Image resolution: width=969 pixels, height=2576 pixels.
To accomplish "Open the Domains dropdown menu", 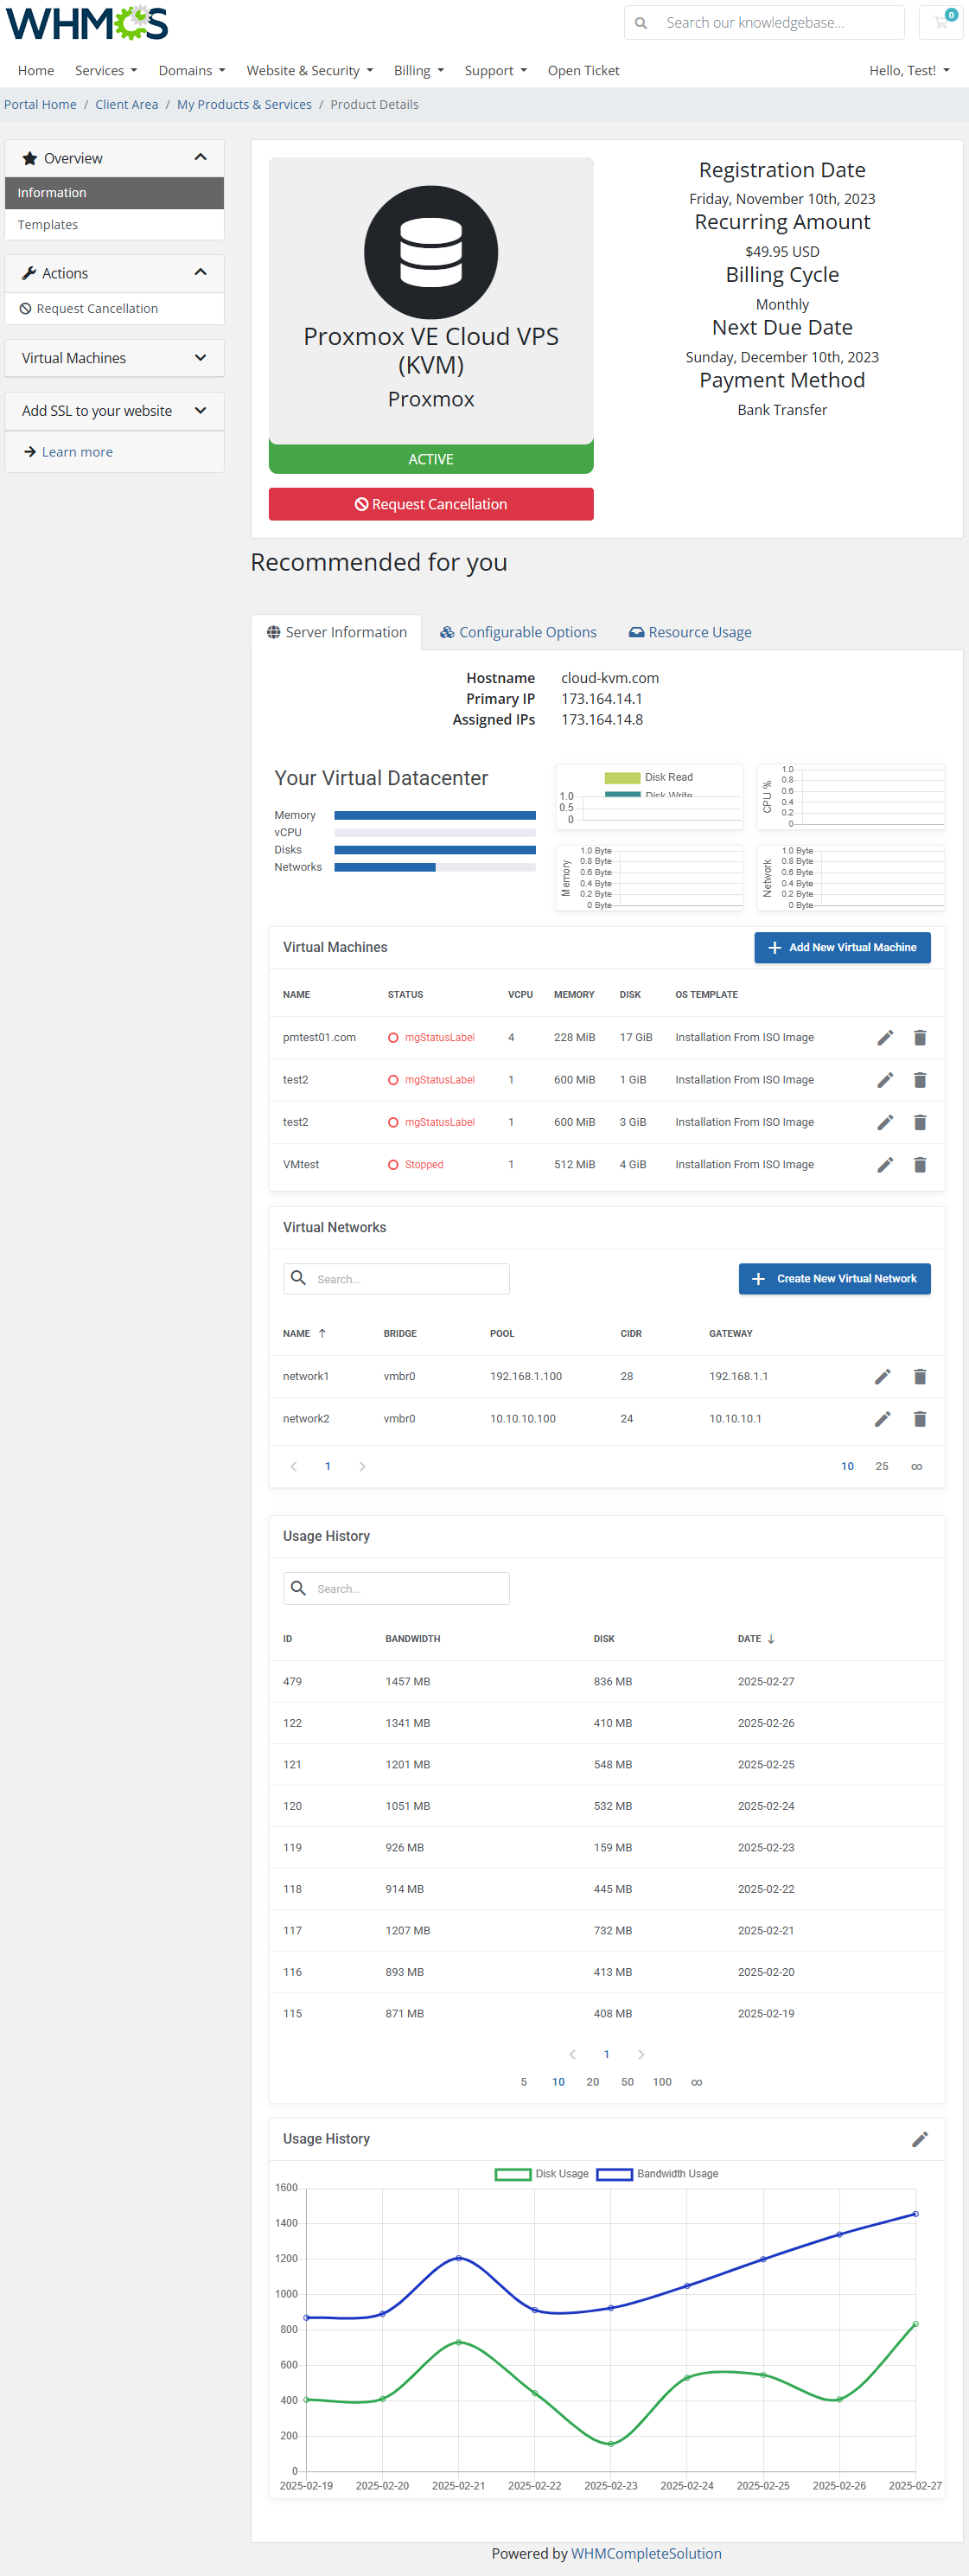I will coord(192,71).
